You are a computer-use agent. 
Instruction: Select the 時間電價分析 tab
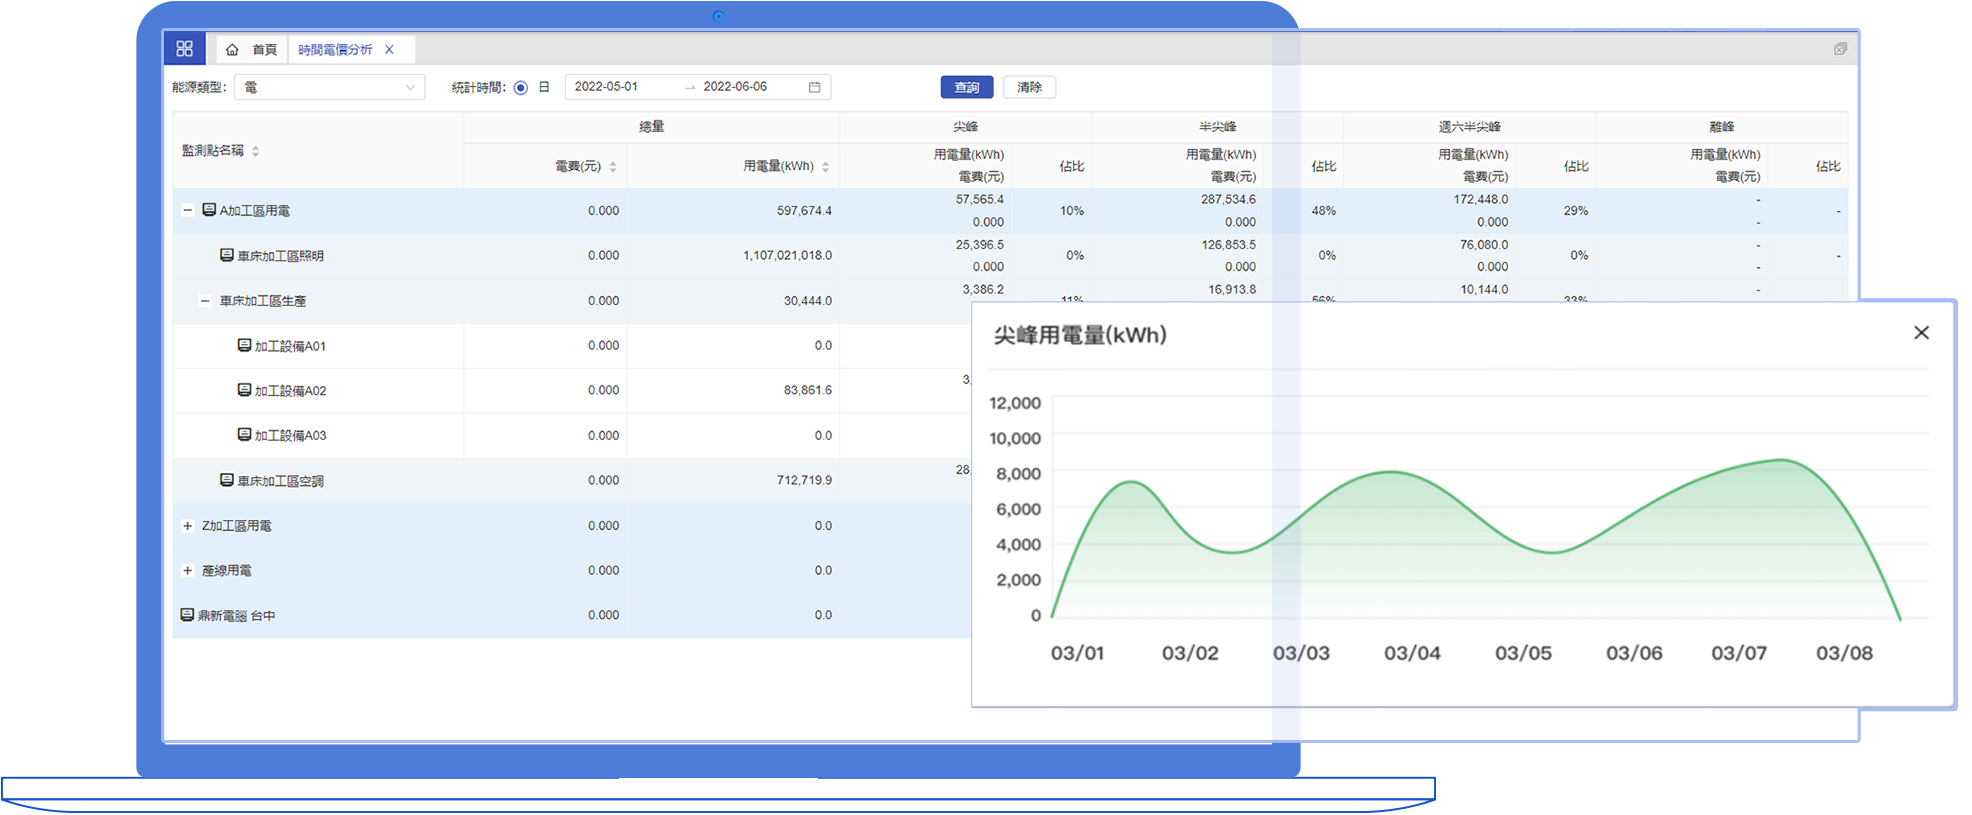(x=335, y=50)
